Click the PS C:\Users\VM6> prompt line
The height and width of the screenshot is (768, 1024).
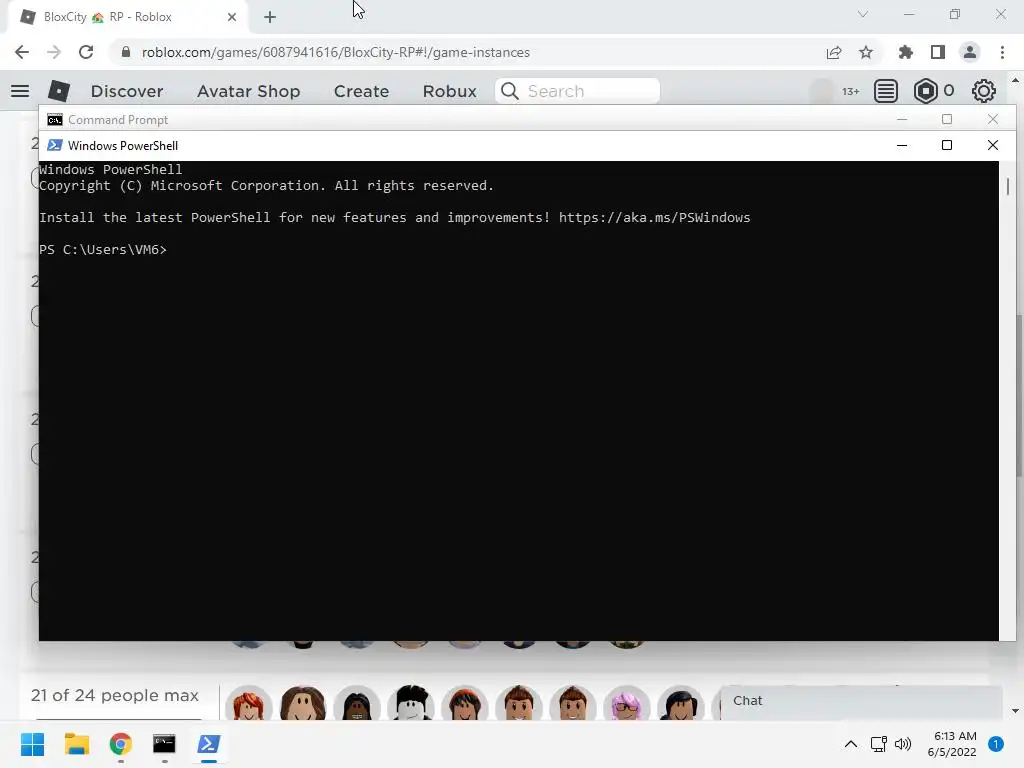[103, 249]
